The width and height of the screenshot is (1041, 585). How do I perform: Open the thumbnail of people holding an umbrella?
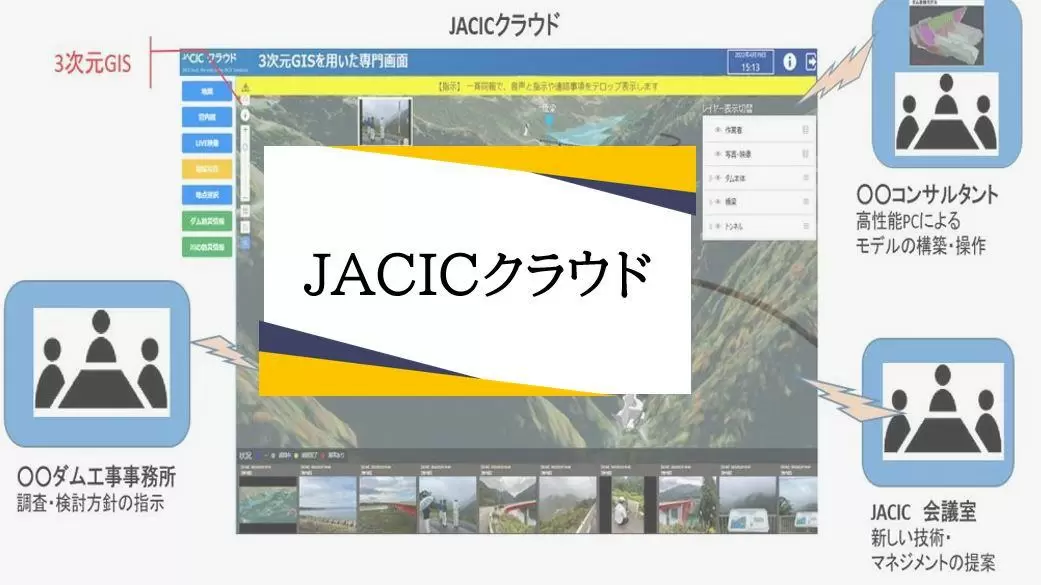[x=447, y=504]
